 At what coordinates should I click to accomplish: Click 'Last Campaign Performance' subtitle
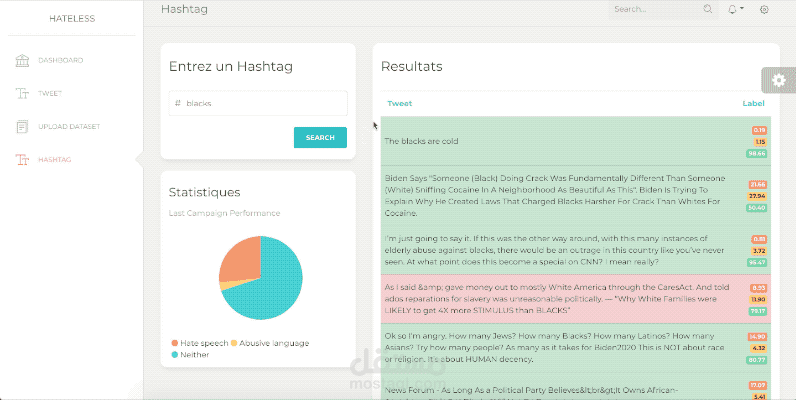pyautogui.click(x=224, y=213)
